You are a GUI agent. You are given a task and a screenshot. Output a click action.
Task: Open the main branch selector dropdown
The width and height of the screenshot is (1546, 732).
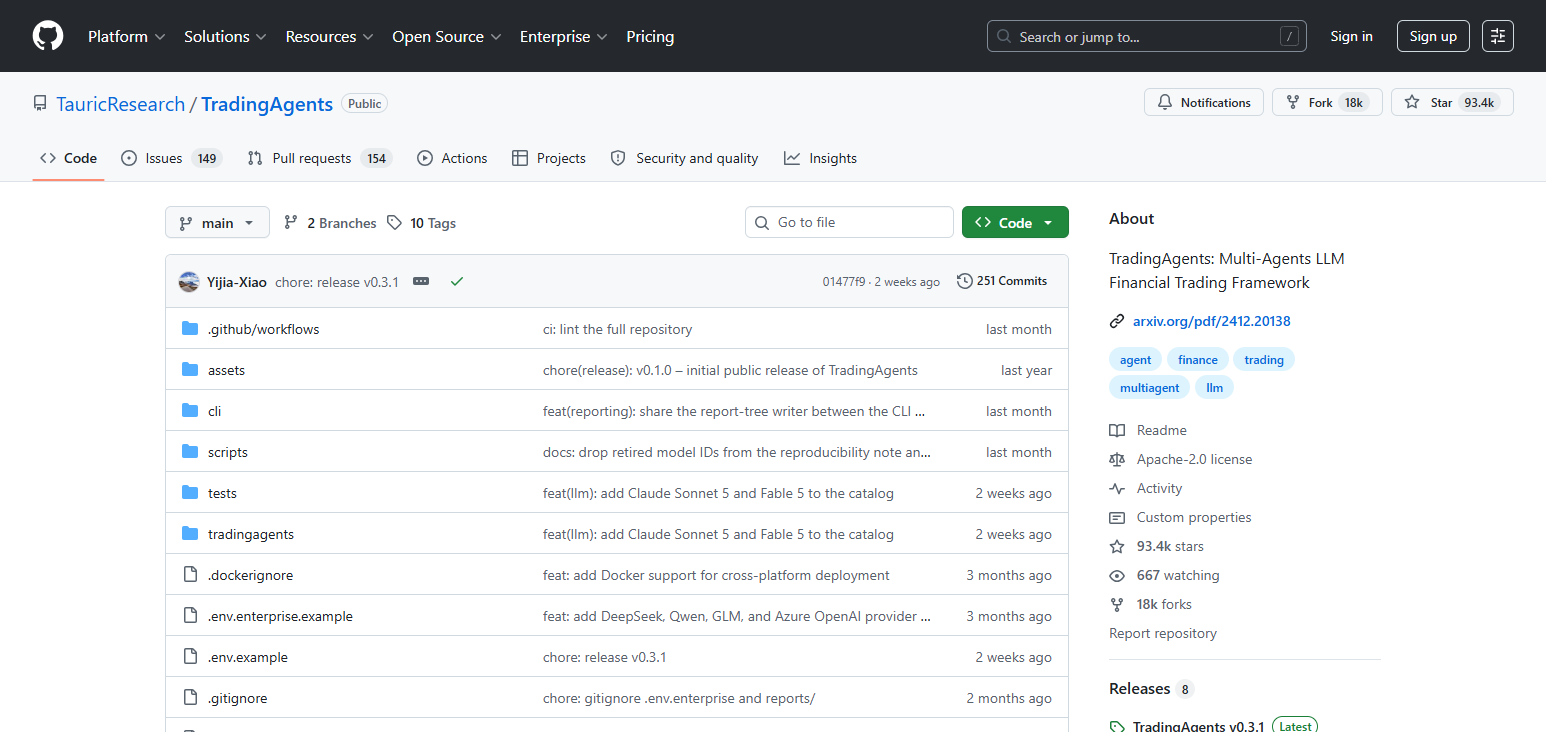click(217, 223)
